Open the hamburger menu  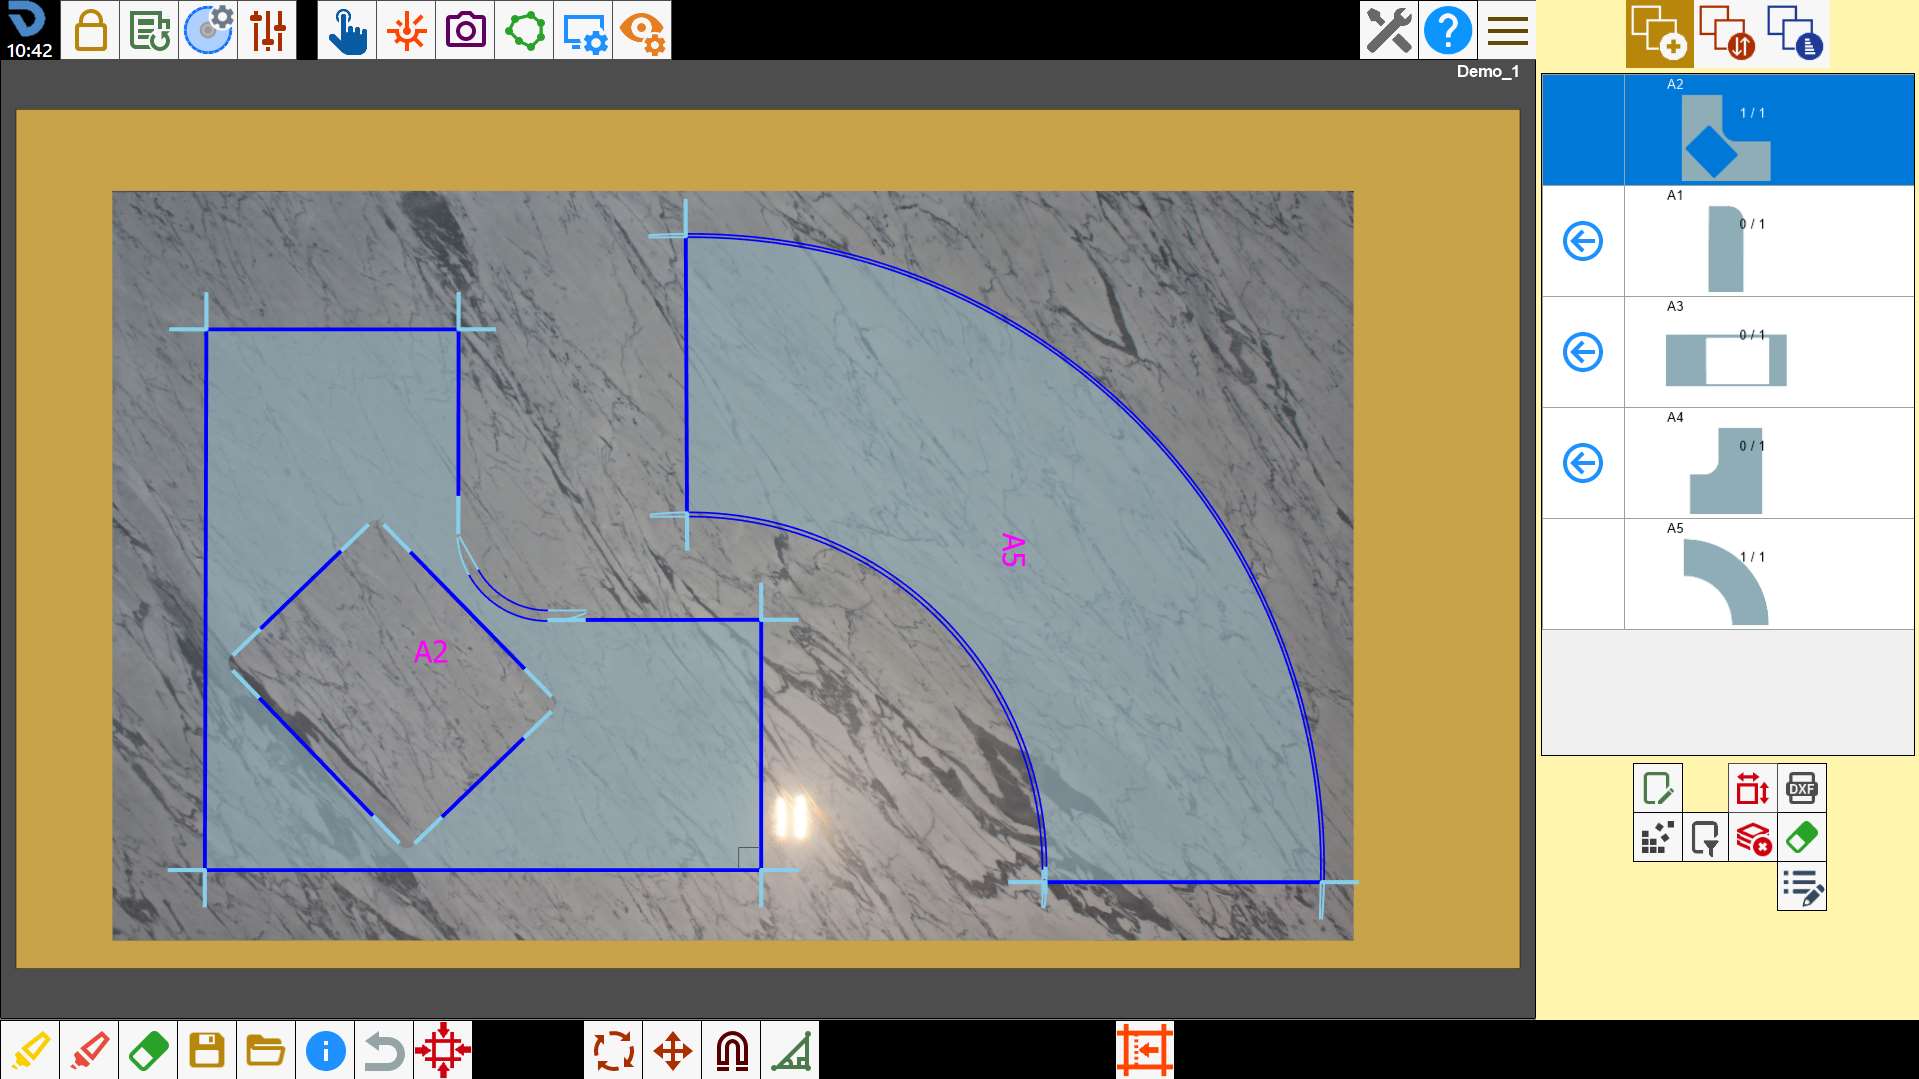tap(1507, 30)
